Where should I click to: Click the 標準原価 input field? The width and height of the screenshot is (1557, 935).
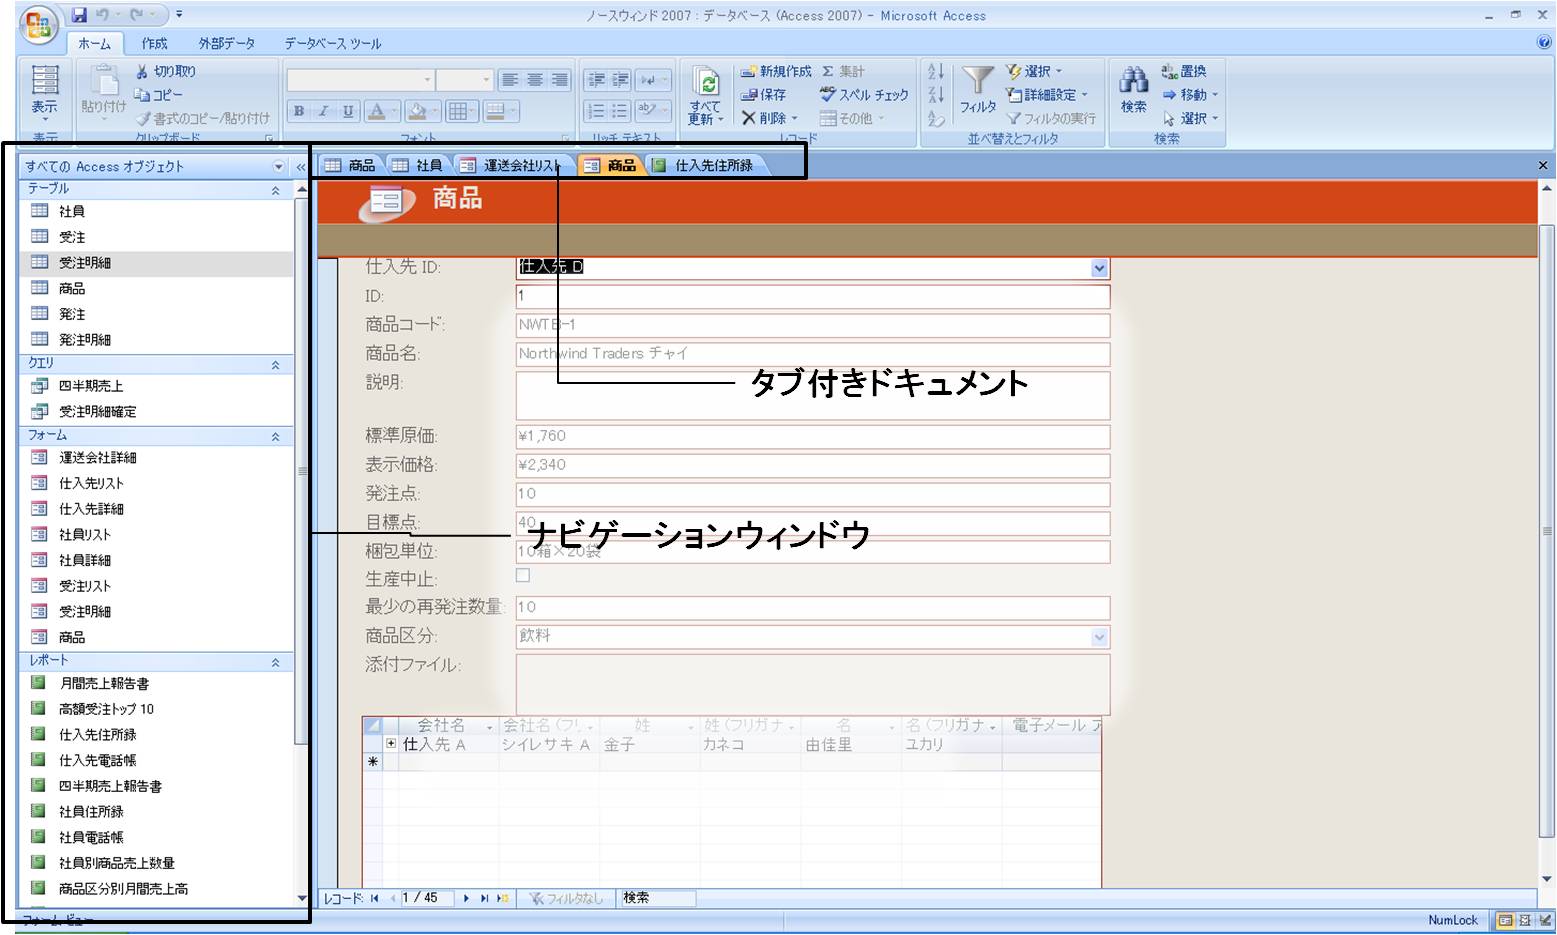point(812,437)
